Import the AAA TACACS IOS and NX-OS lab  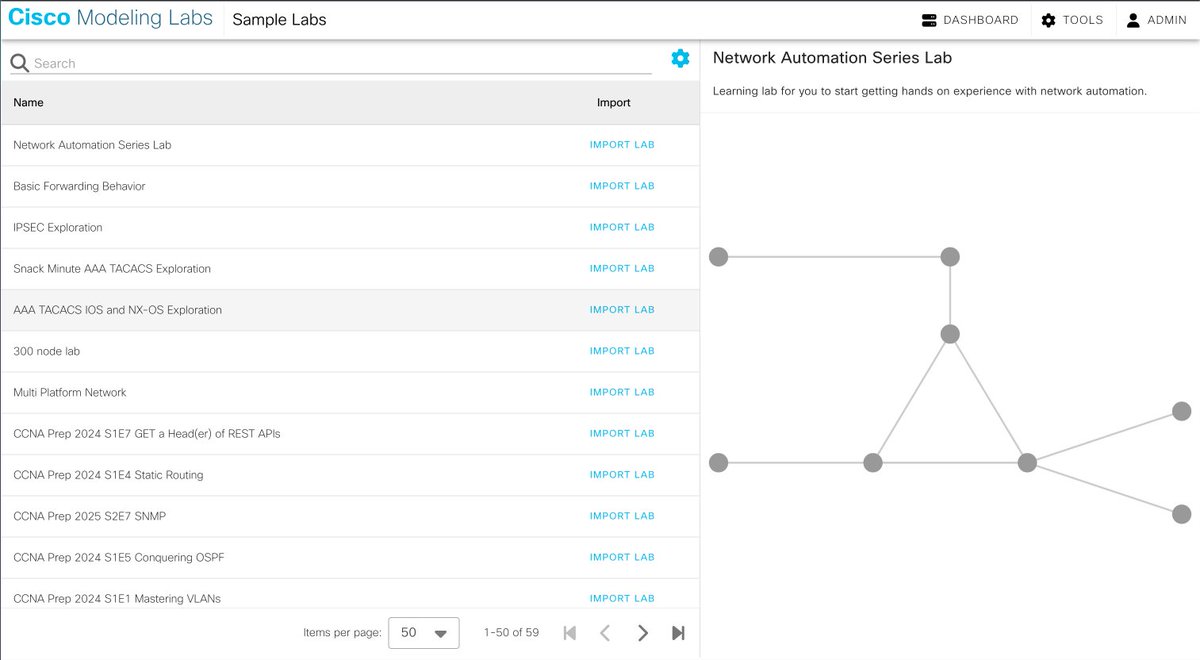click(x=622, y=310)
